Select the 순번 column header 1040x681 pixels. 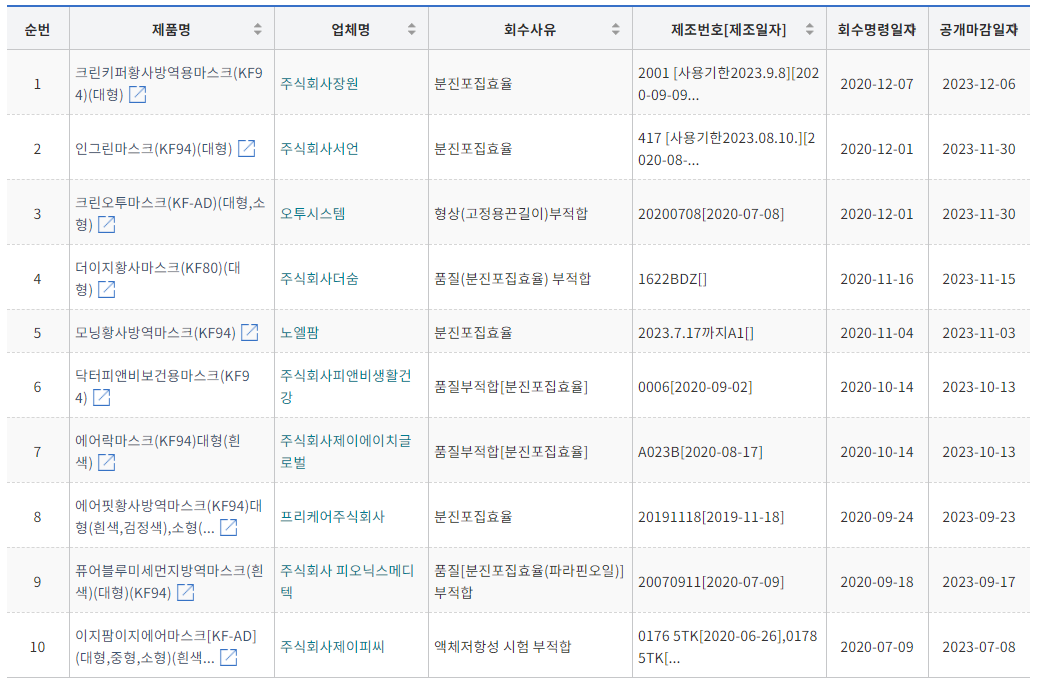point(37,30)
